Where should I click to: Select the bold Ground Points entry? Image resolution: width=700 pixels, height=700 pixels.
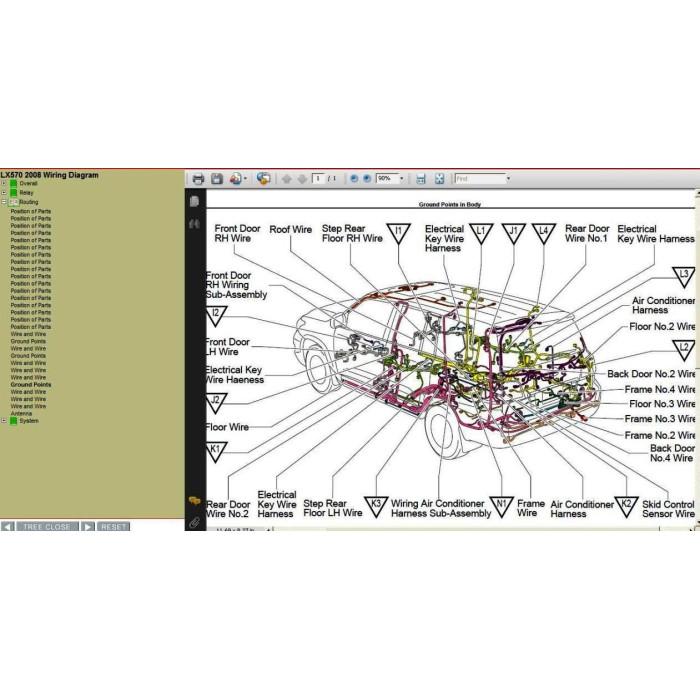tap(31, 384)
